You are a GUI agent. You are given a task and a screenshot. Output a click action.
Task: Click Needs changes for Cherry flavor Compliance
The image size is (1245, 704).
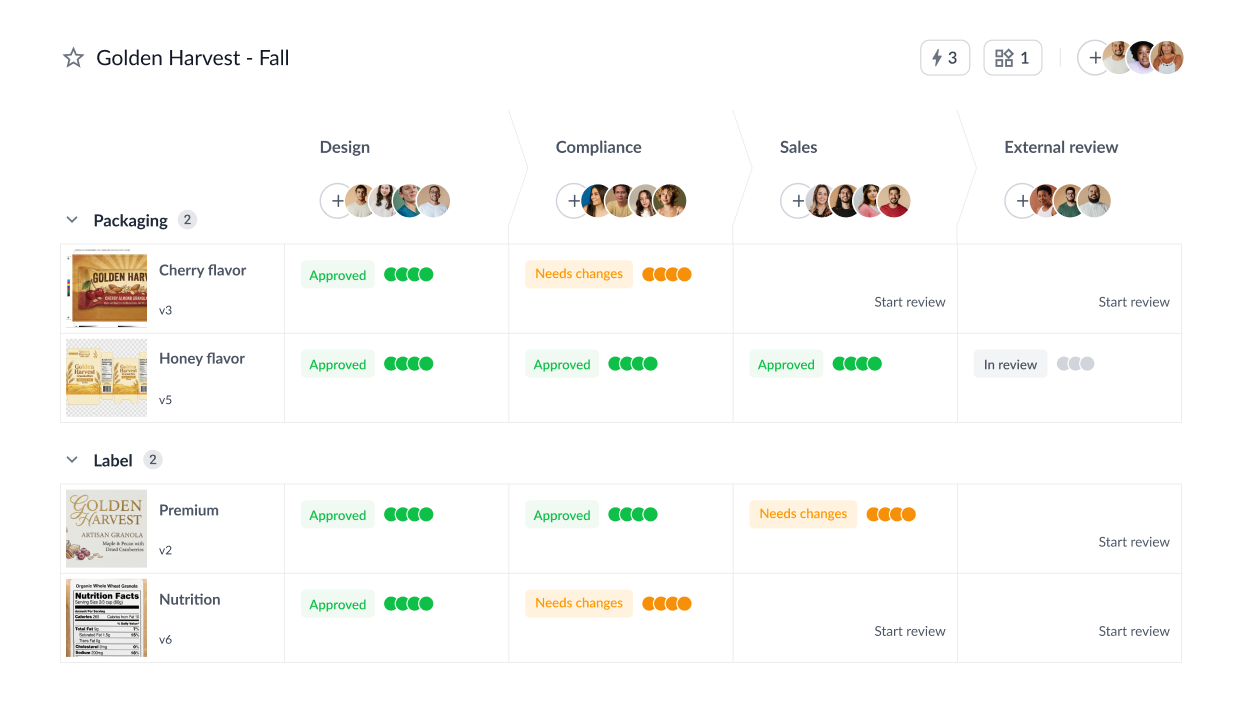[579, 274]
